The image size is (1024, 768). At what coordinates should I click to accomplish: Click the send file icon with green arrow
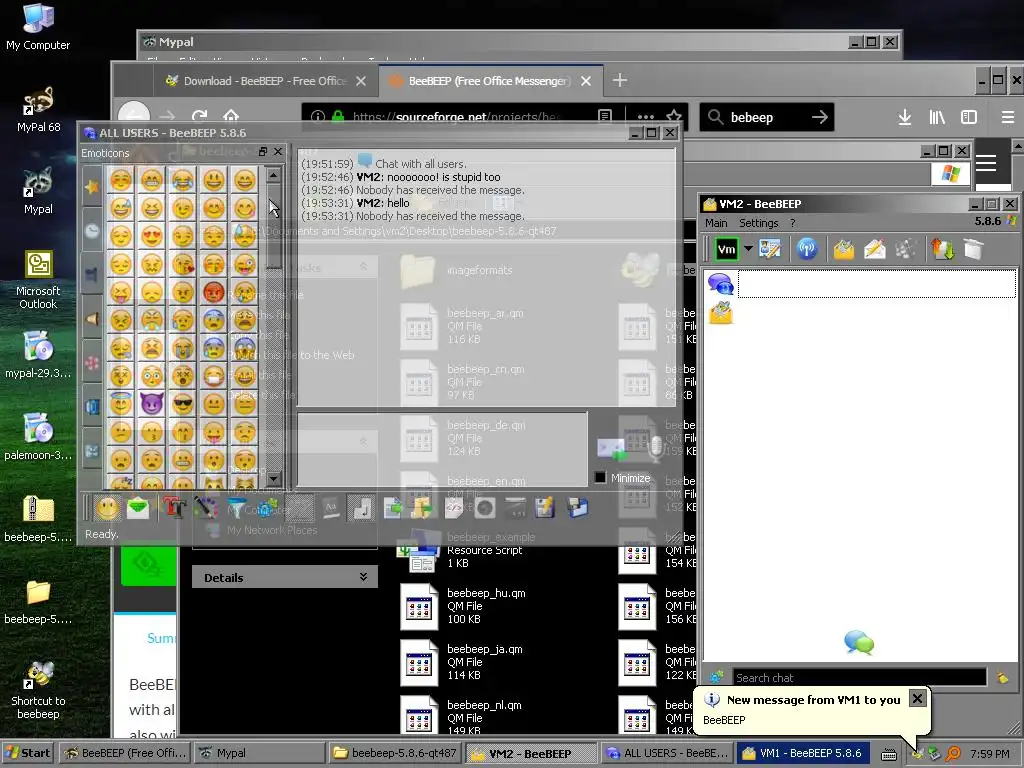point(392,507)
